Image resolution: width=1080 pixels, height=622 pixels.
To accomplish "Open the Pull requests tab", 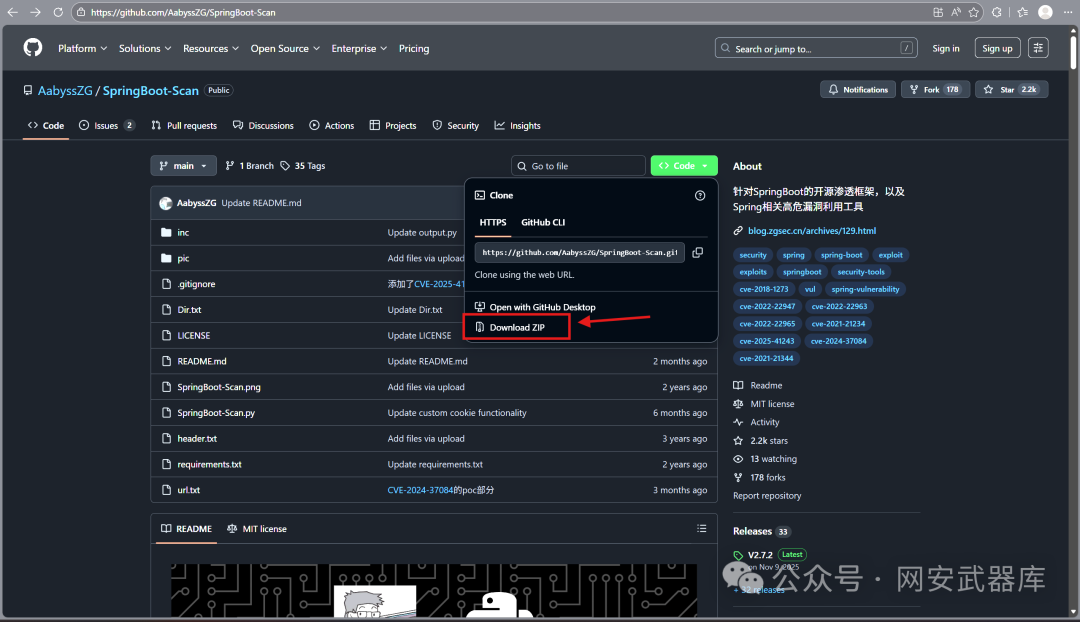I will pos(184,125).
